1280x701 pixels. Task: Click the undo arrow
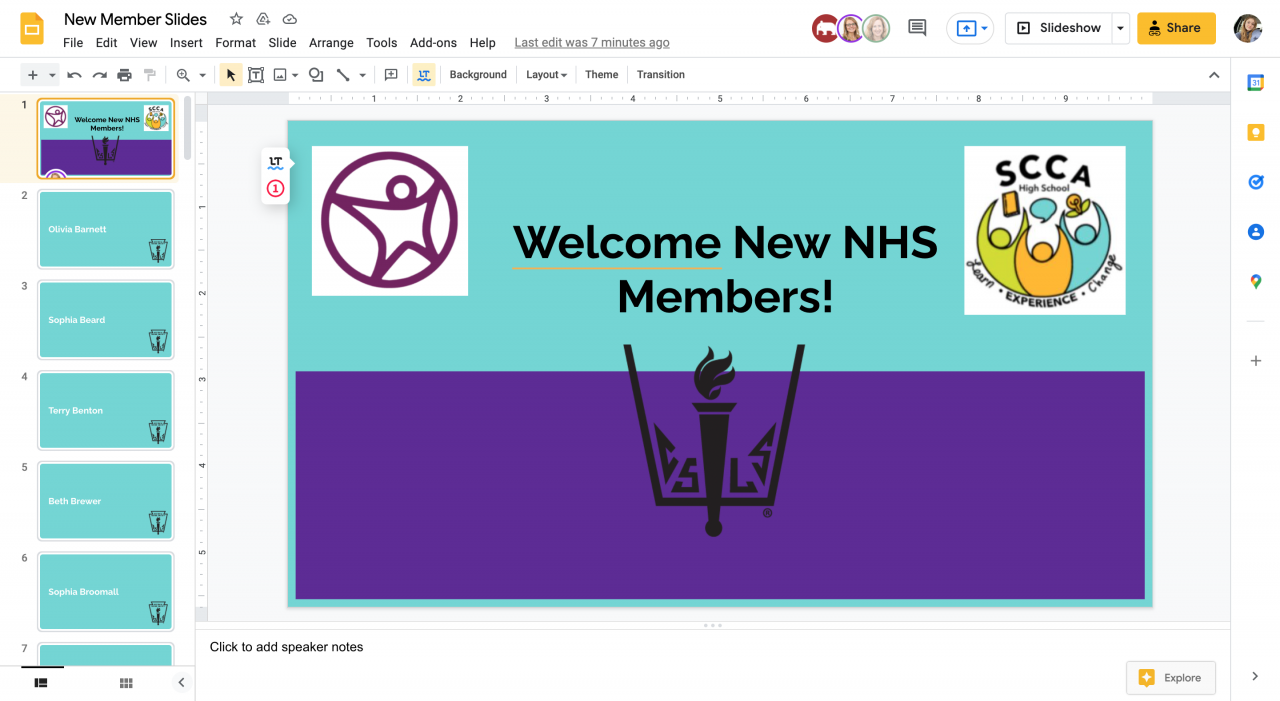point(74,75)
